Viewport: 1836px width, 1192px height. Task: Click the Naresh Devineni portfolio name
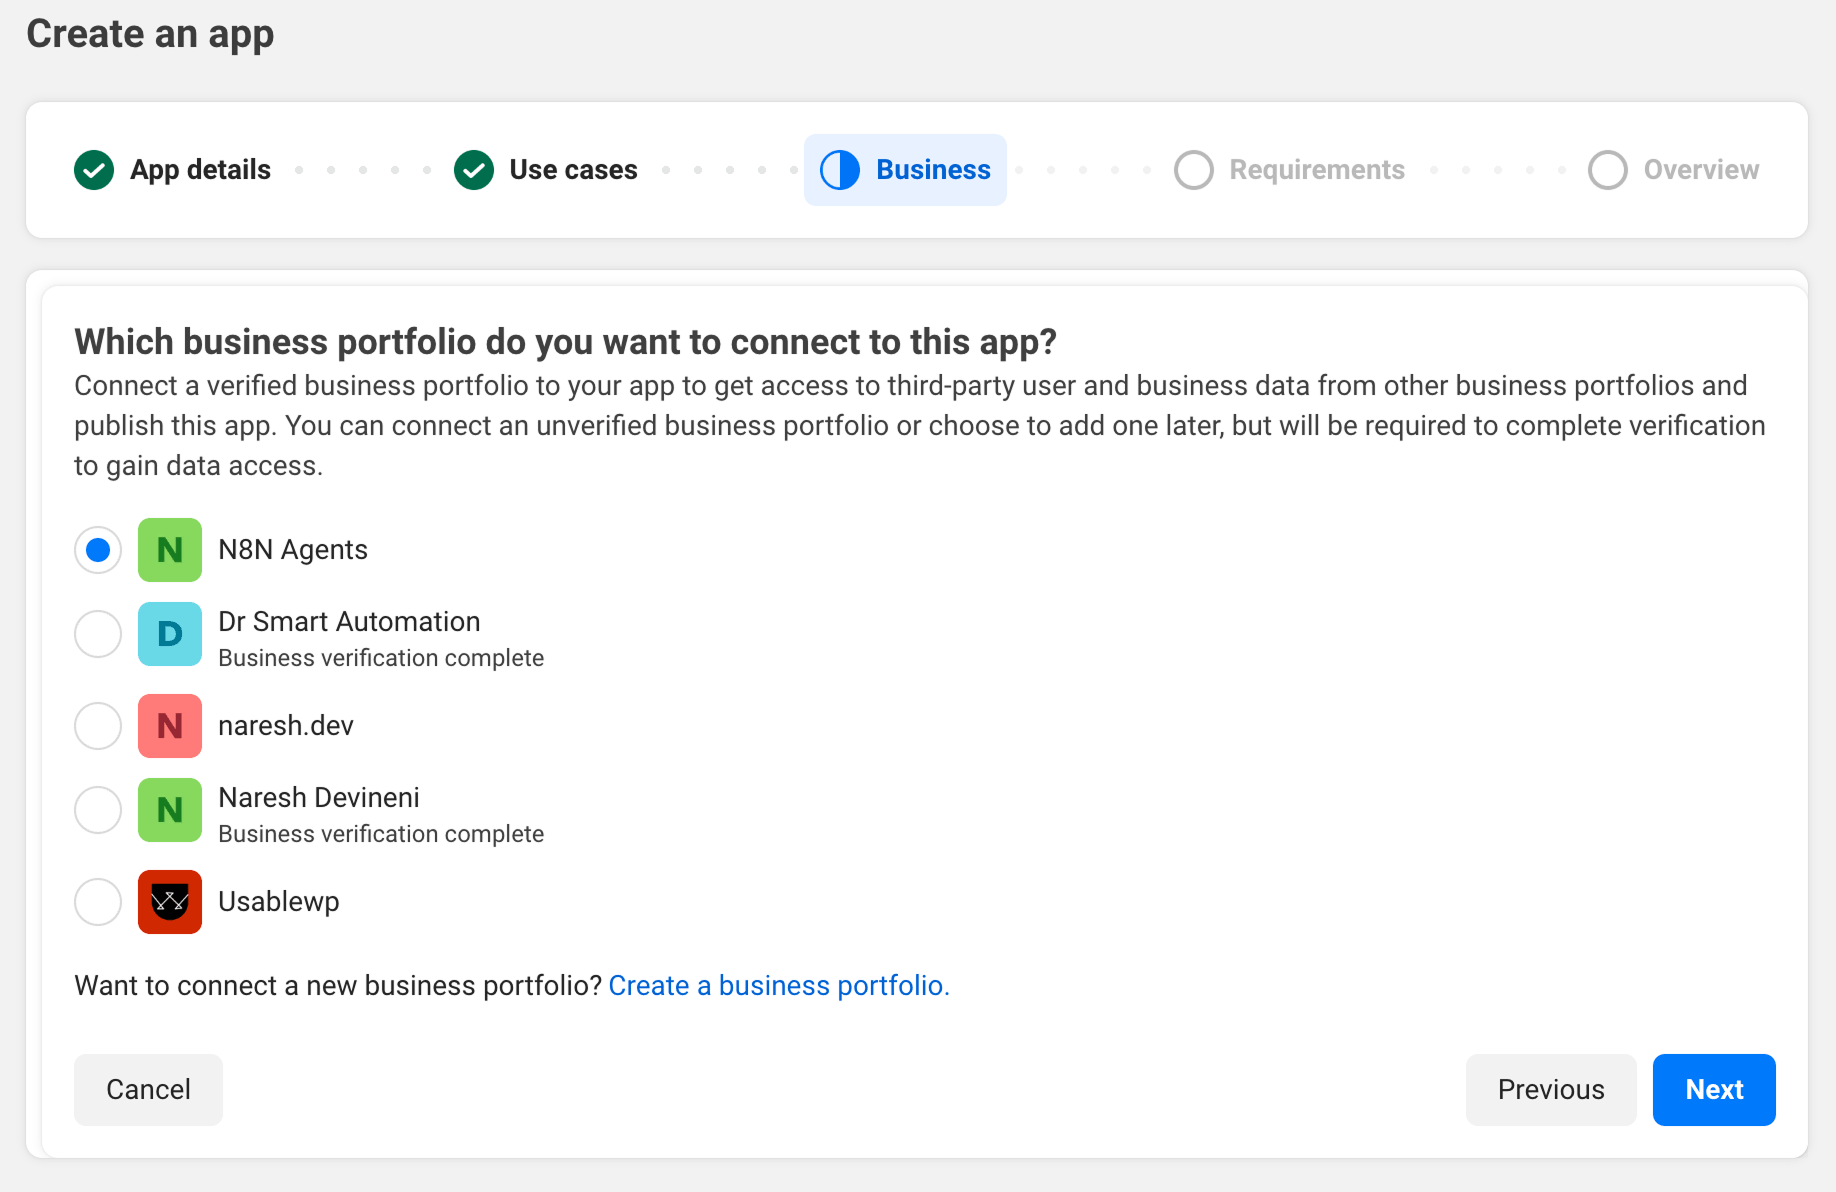tap(319, 798)
